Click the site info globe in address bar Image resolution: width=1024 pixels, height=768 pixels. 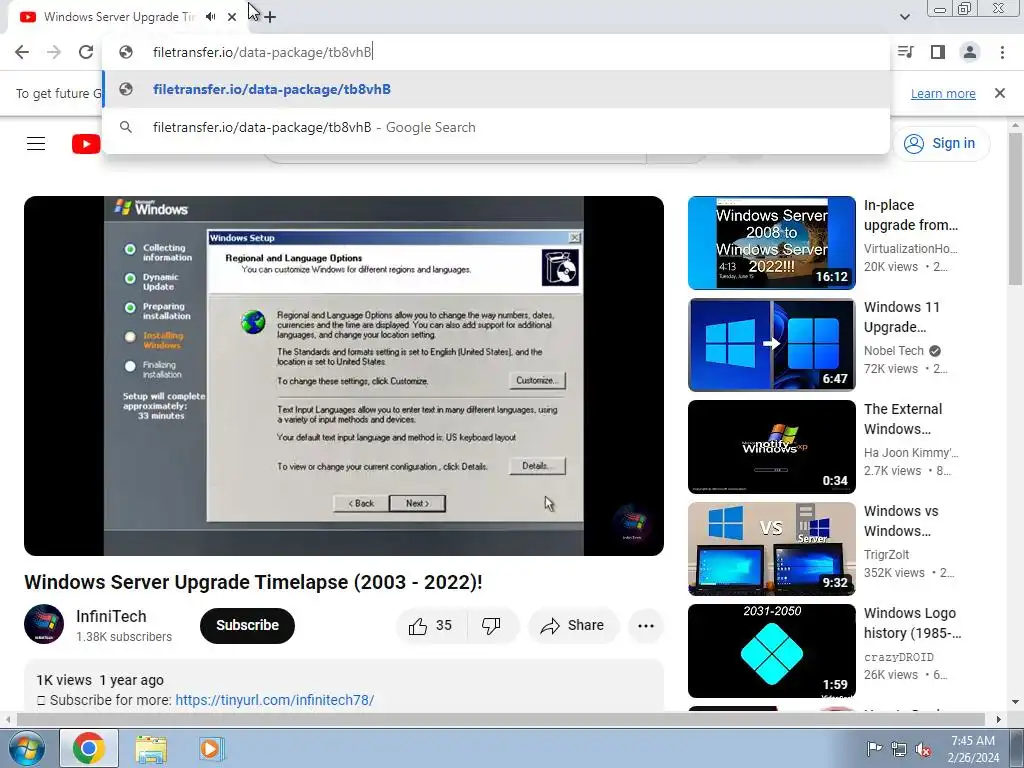coord(126,52)
